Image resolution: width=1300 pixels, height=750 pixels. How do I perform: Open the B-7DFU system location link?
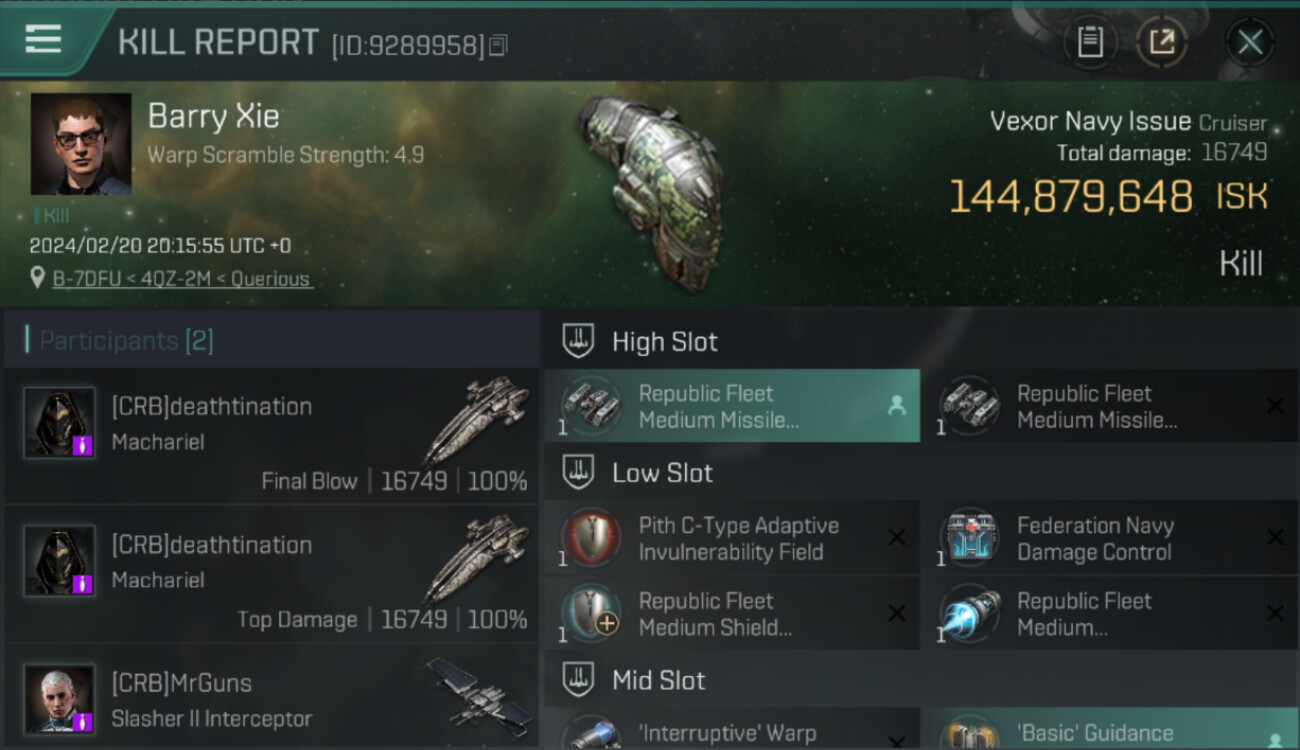coord(181,279)
